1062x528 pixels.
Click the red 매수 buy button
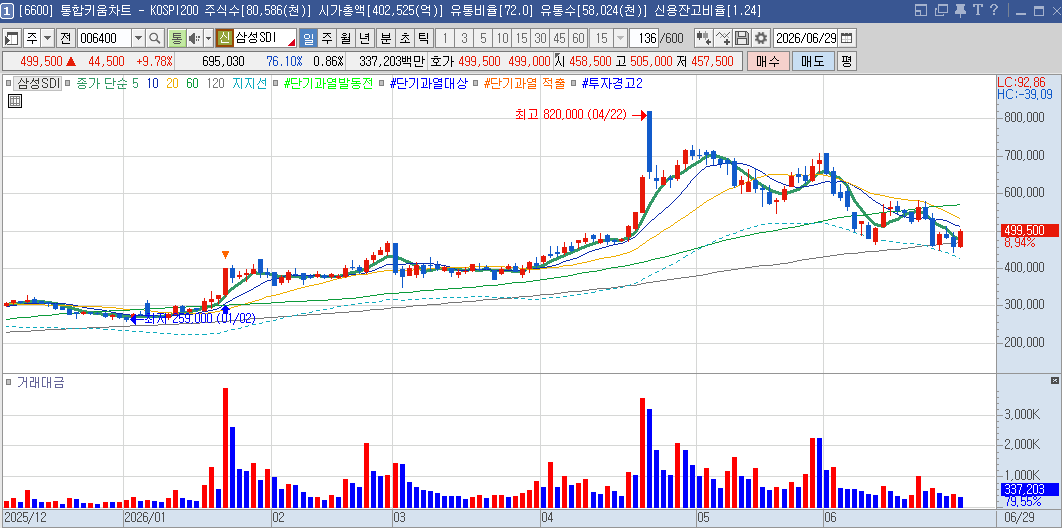coord(767,61)
